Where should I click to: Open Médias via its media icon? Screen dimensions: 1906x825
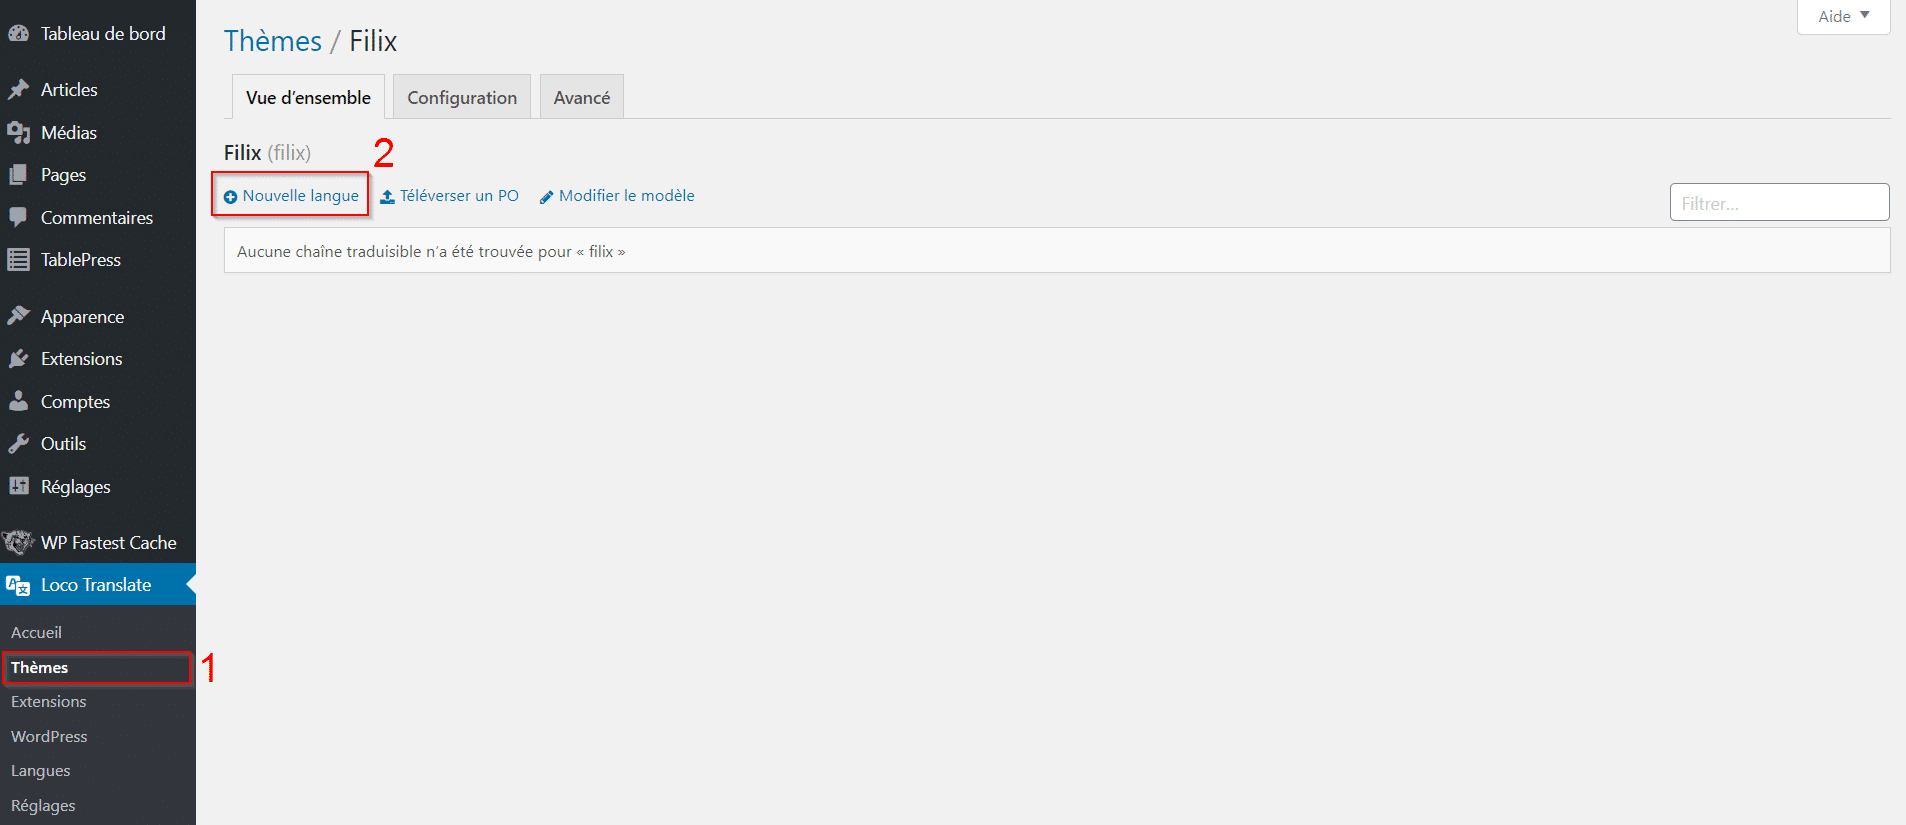coord(18,133)
